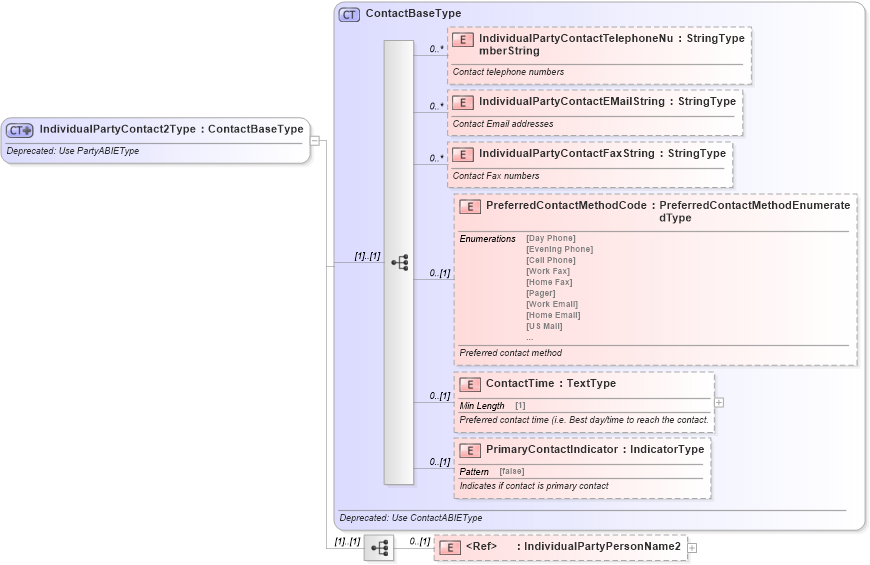
Task: Click the TextType of ContactTime
Action: point(591,384)
